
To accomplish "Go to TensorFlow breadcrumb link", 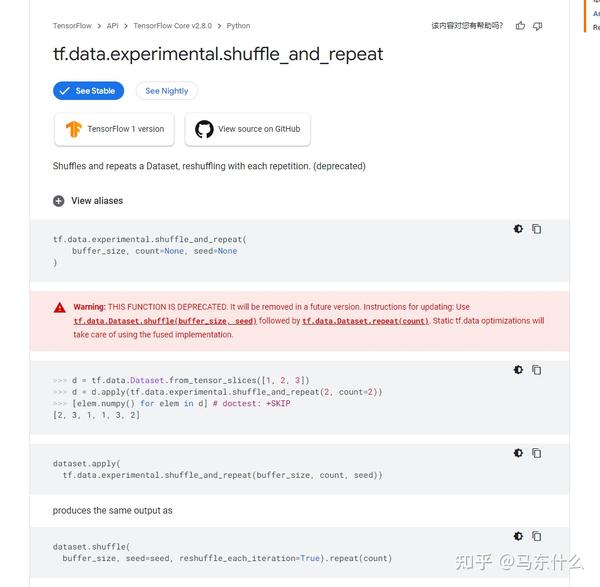I will click(x=73, y=26).
